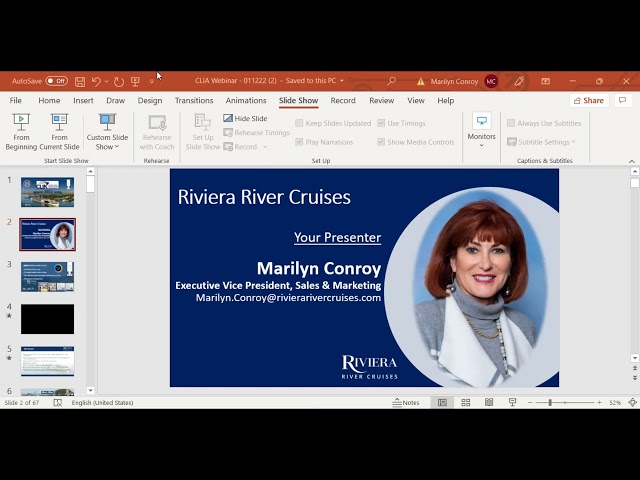The height and width of the screenshot is (480, 640).
Task: Open the MC account avatar
Action: (491, 81)
